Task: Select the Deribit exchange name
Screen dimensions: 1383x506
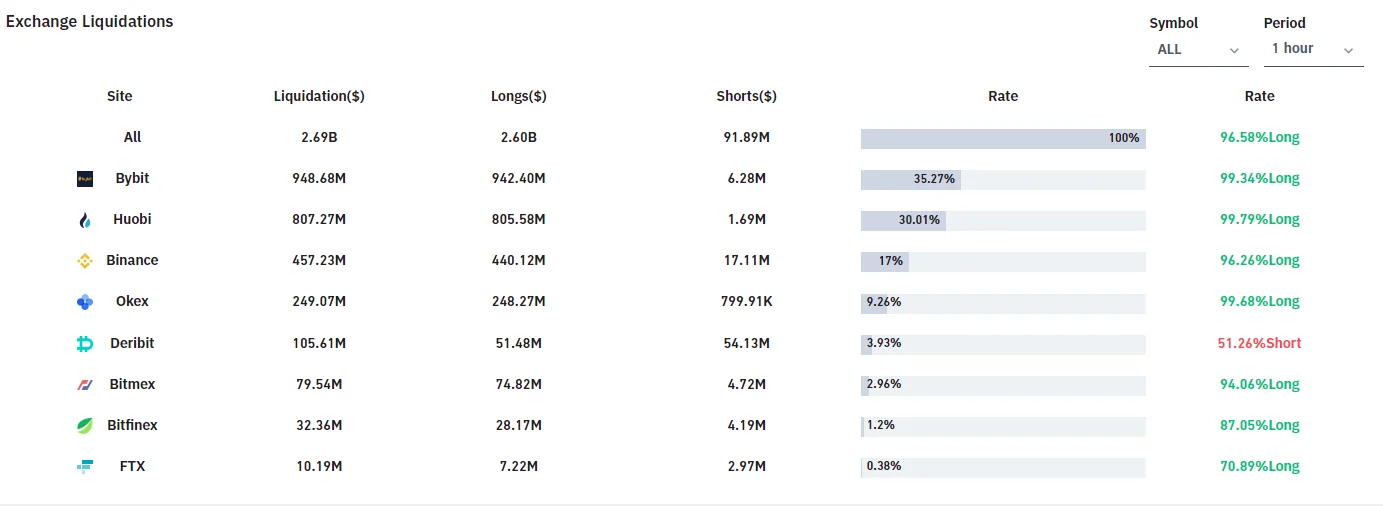Action: click(x=132, y=343)
